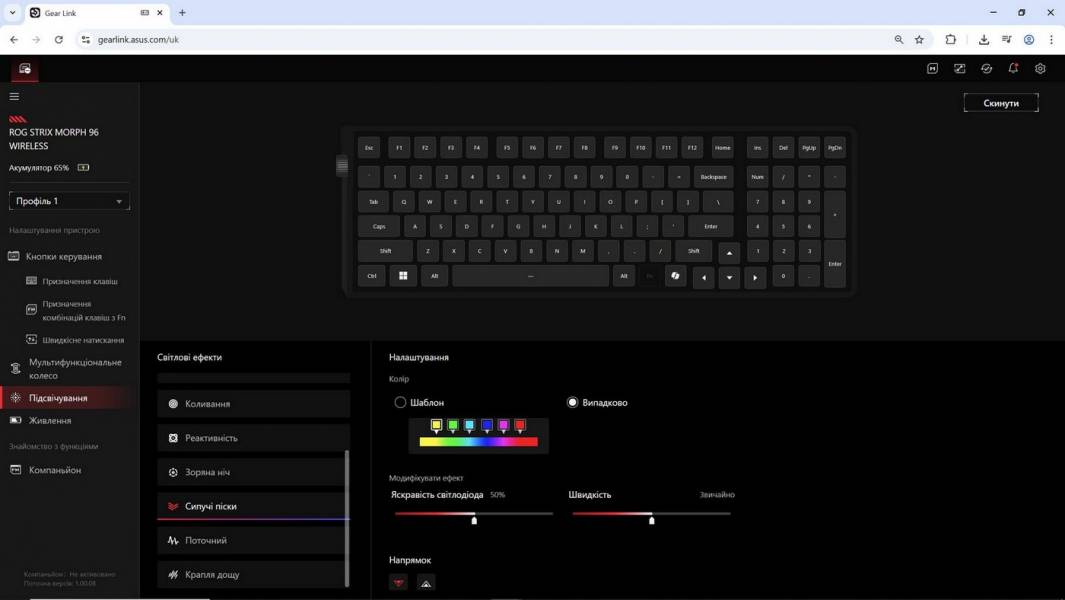Set direction to upward arrow
The image size is (1065, 600).
pyautogui.click(x=426, y=582)
